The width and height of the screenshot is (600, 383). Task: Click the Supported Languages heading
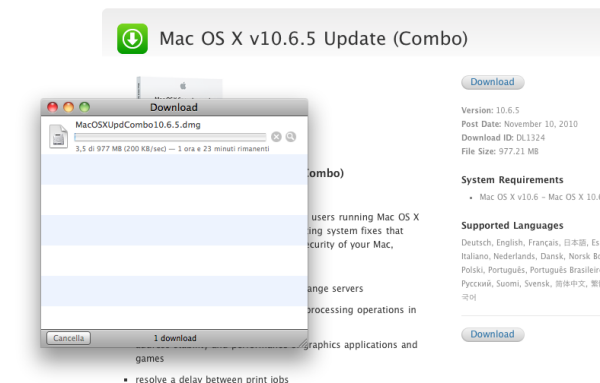tap(512, 226)
